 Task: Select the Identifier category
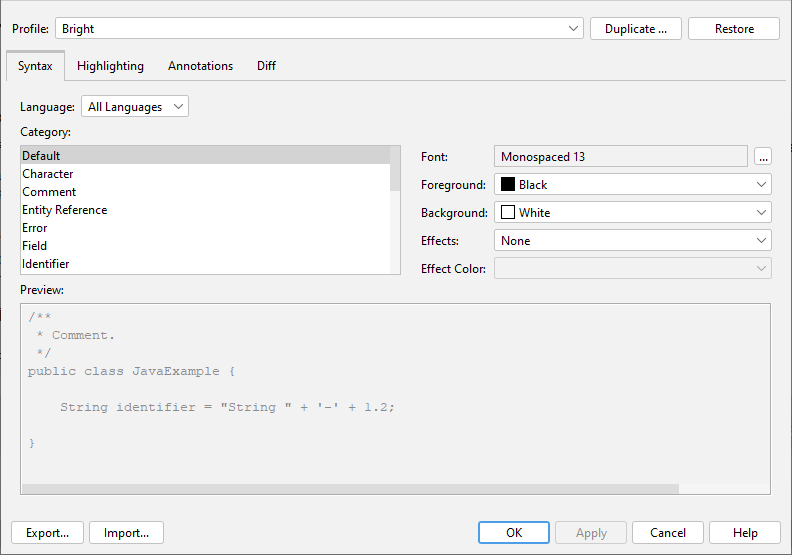tap(46, 264)
